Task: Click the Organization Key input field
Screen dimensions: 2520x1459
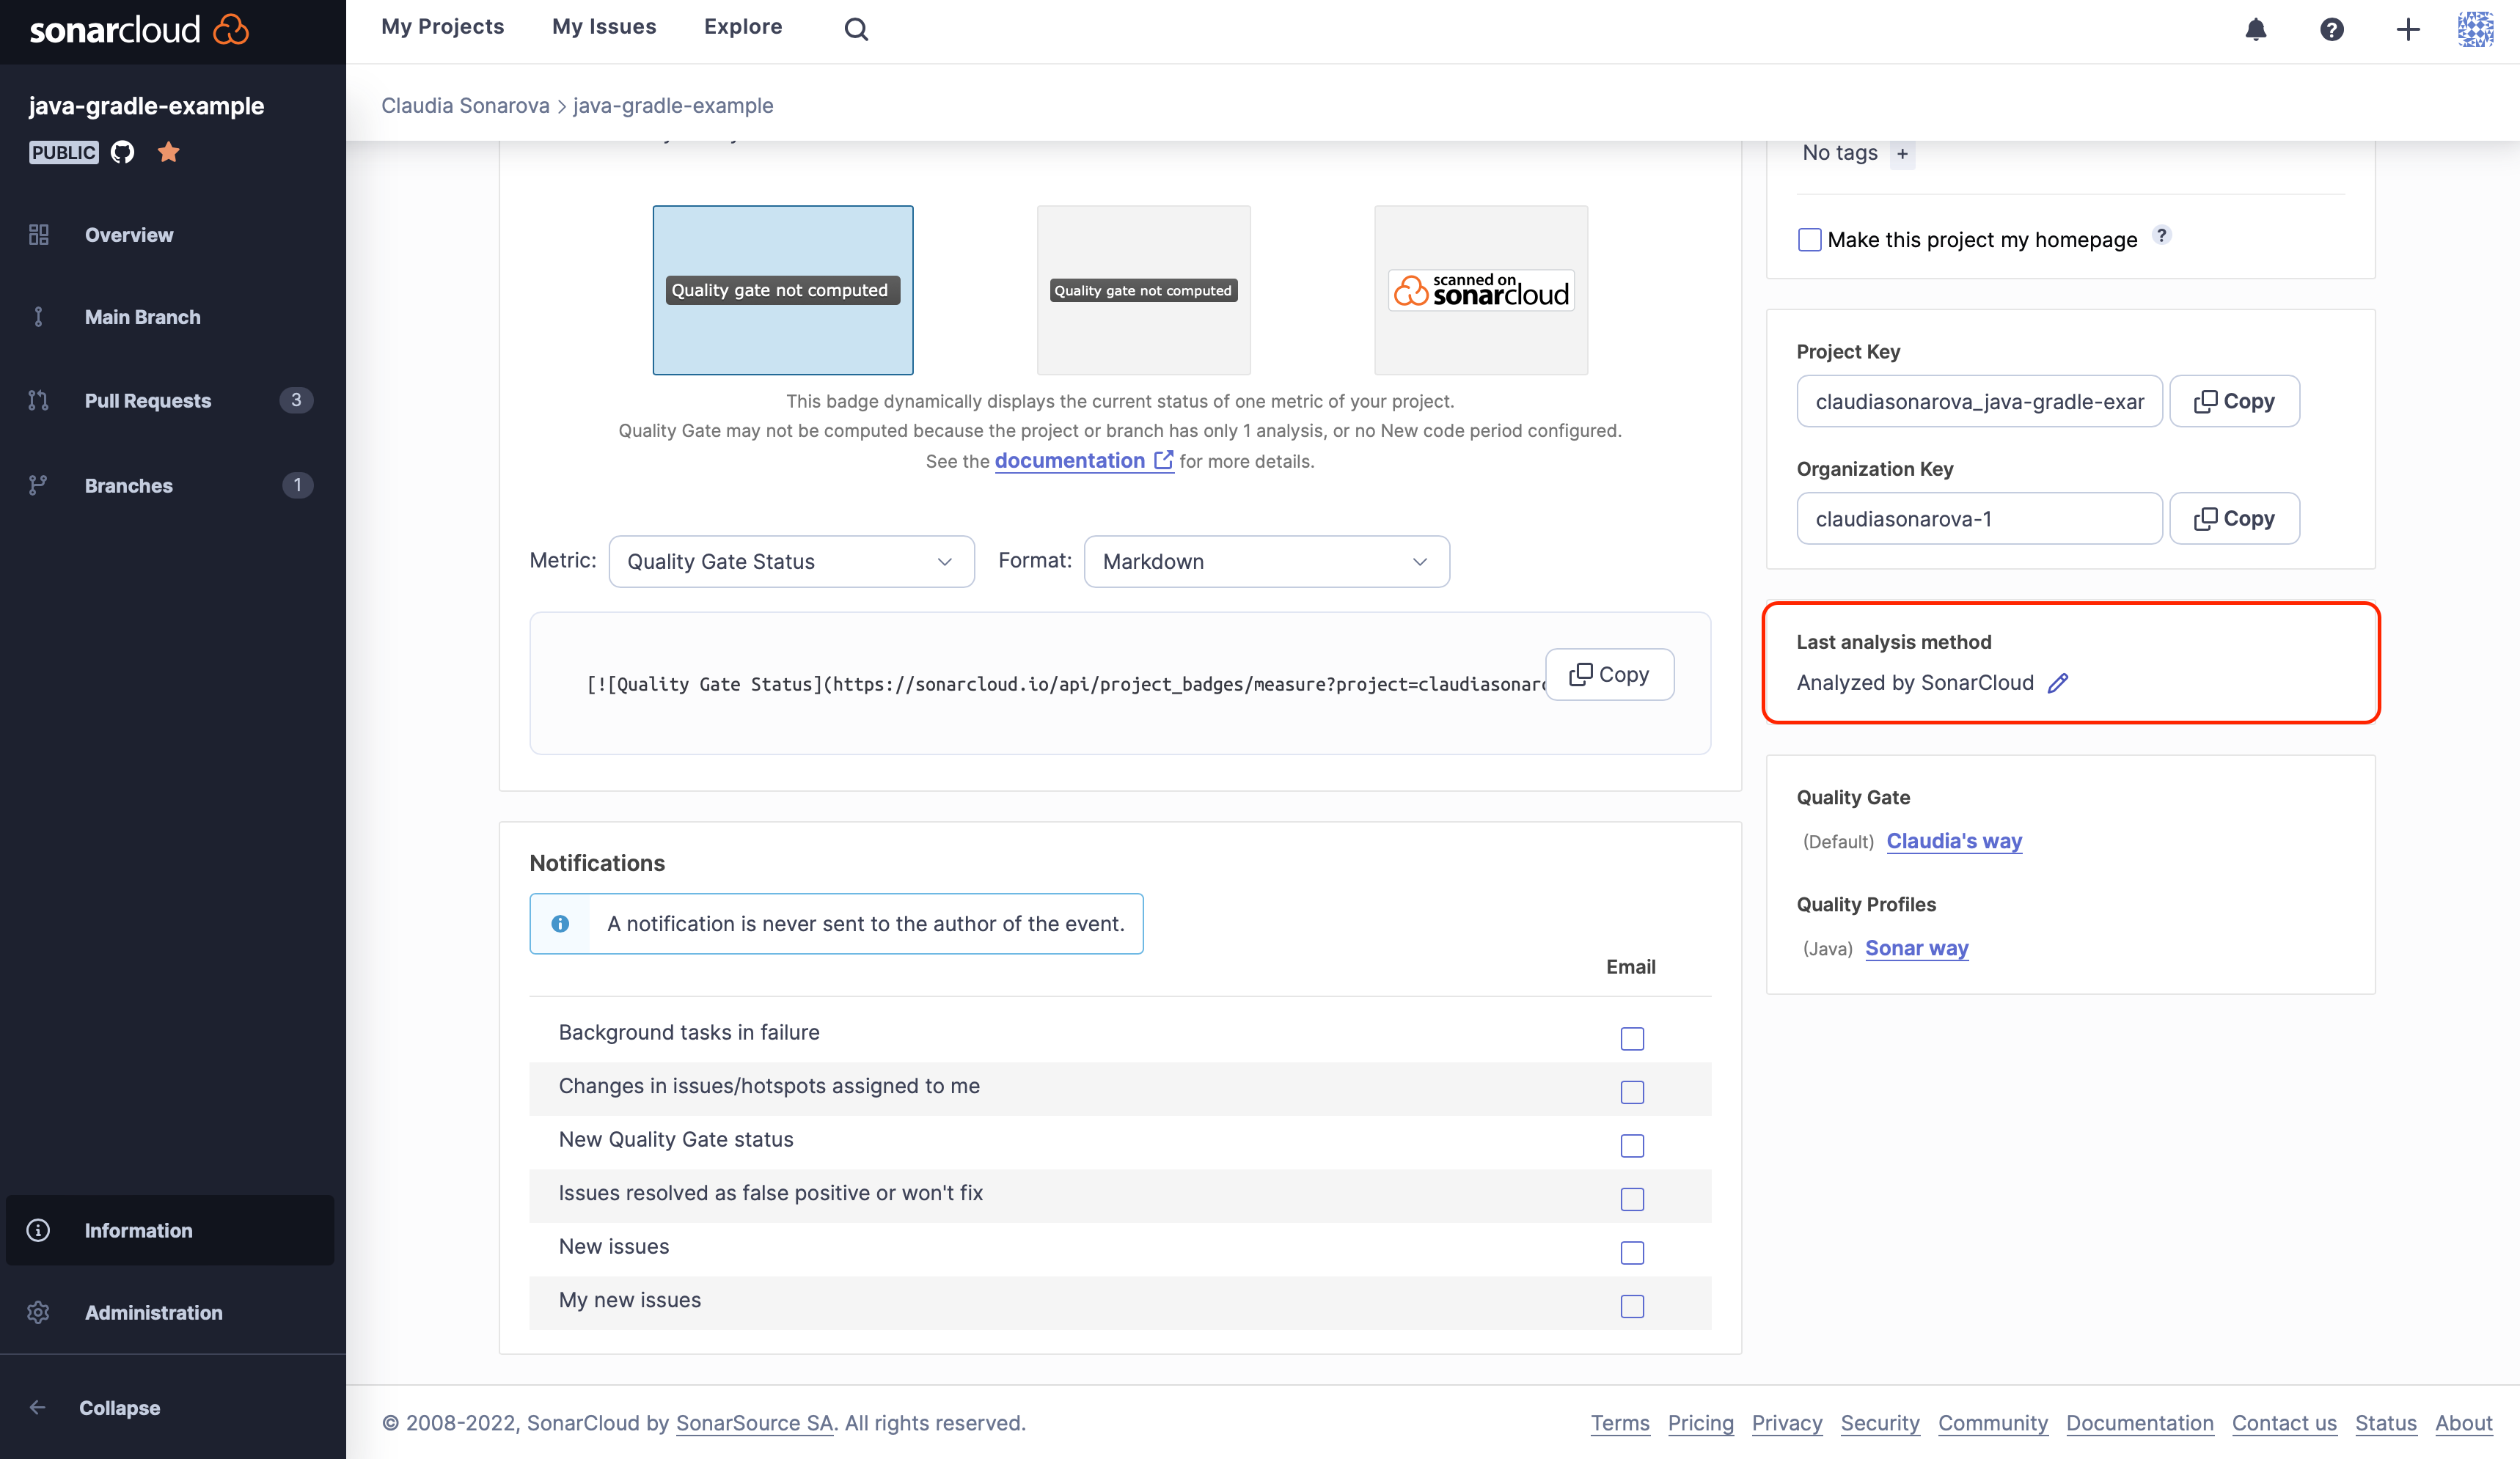Action: [x=1979, y=518]
